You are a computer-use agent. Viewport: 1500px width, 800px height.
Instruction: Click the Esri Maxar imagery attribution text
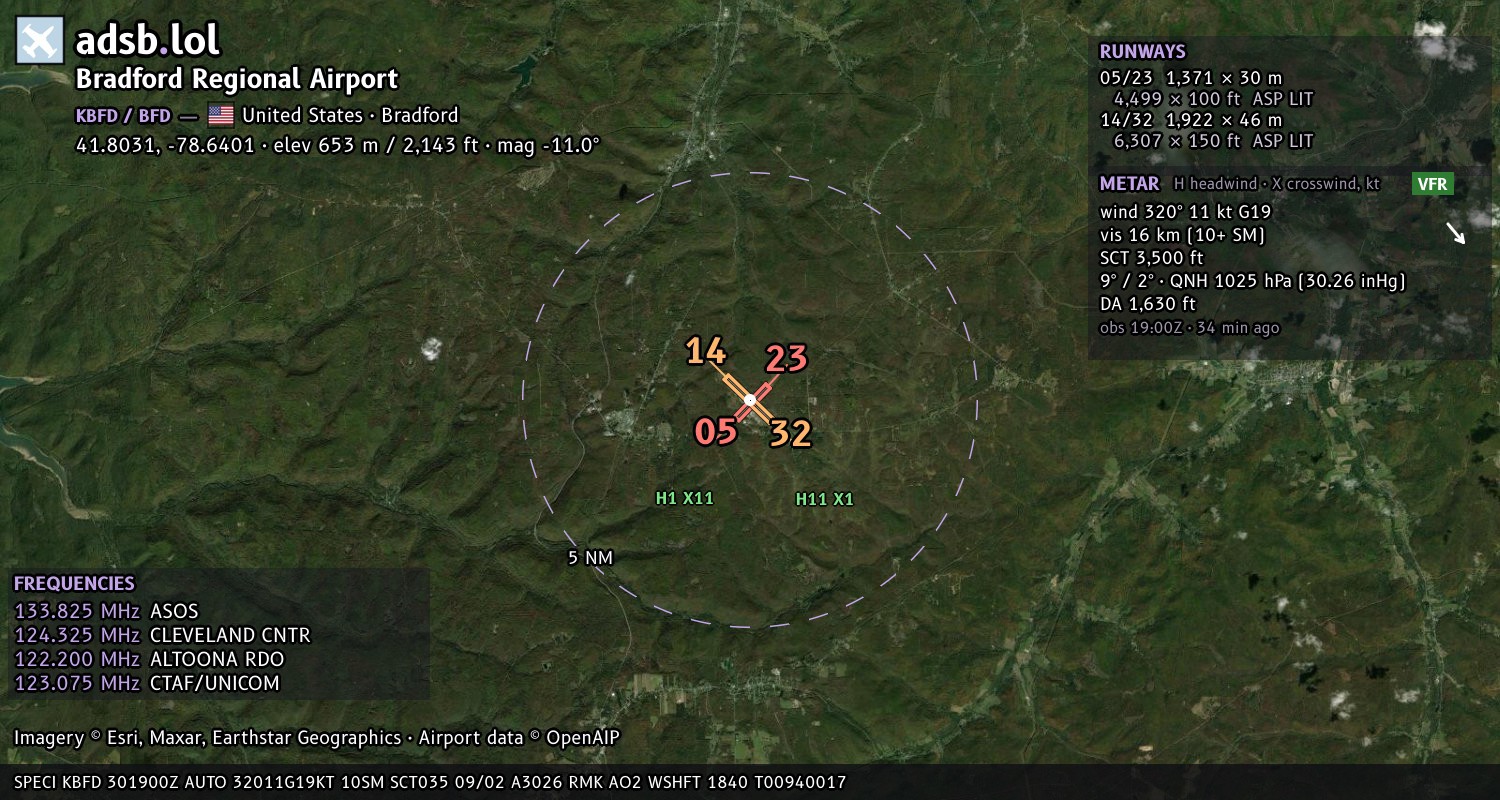coord(317,738)
